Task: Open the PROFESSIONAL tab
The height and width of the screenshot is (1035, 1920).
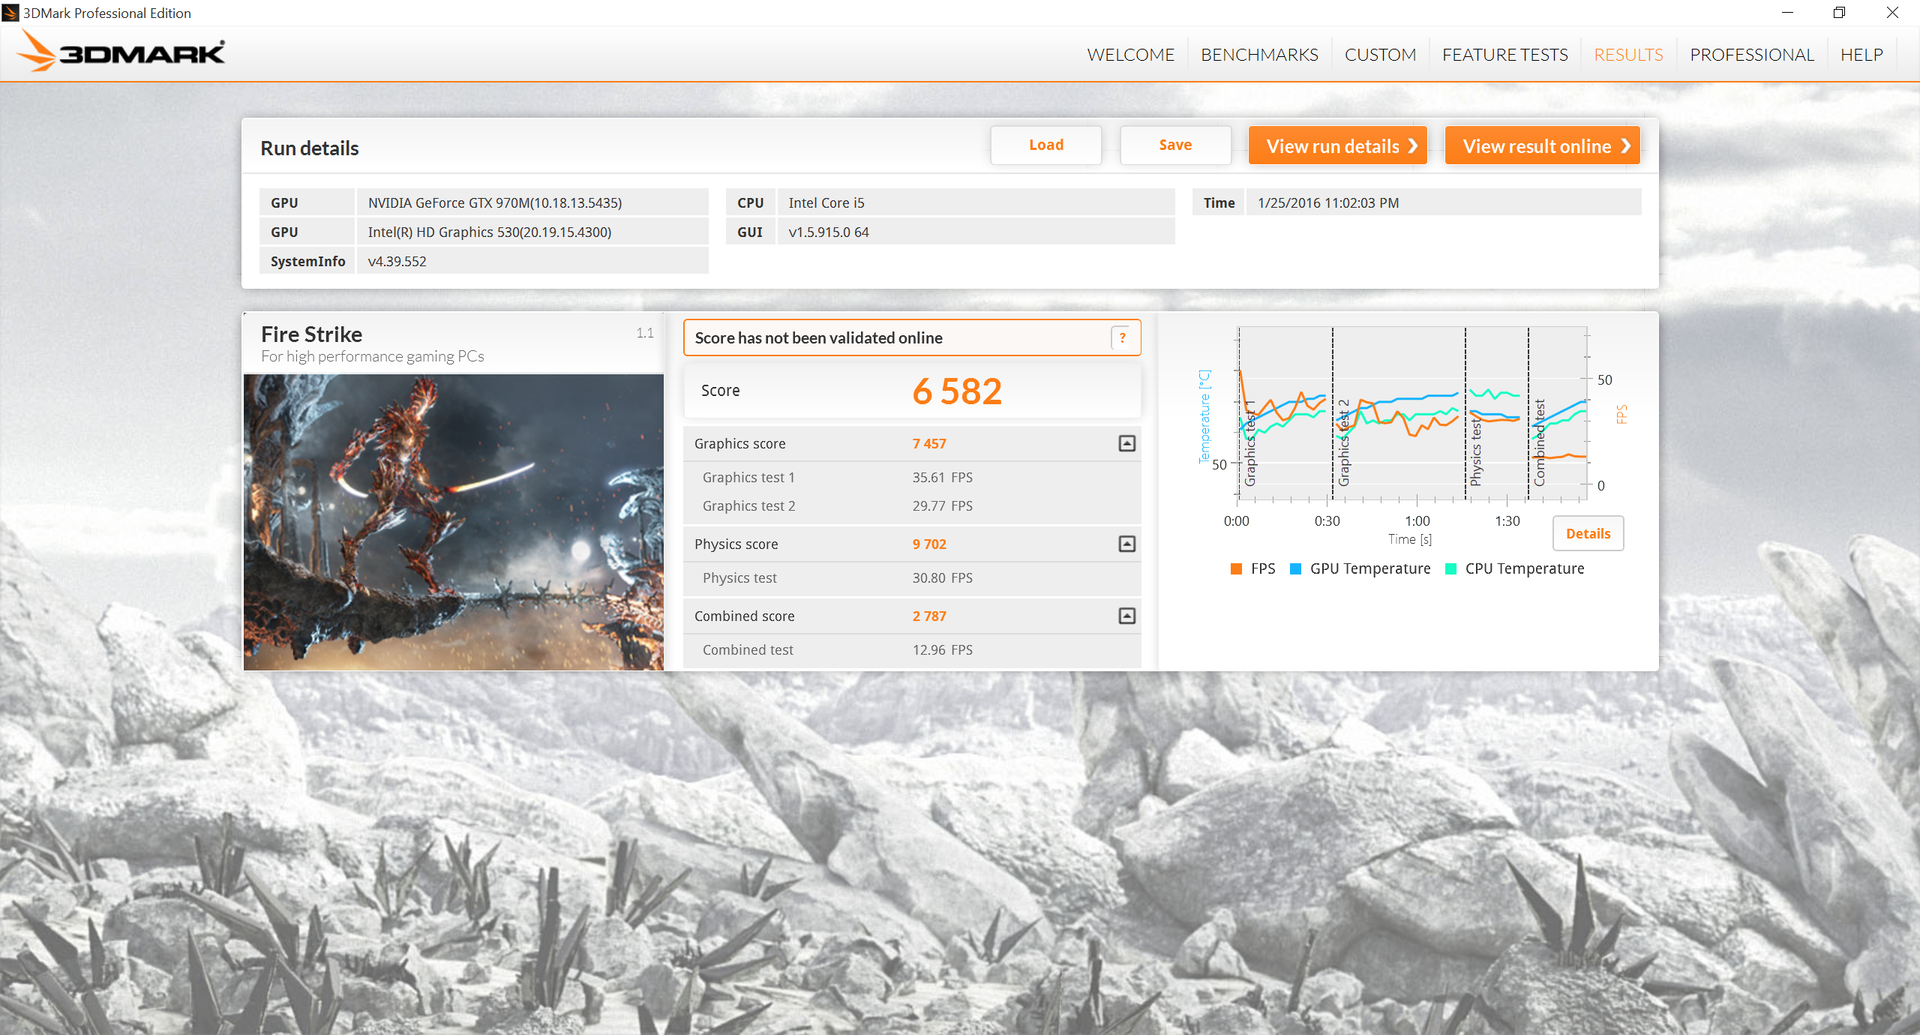Action: (1751, 55)
